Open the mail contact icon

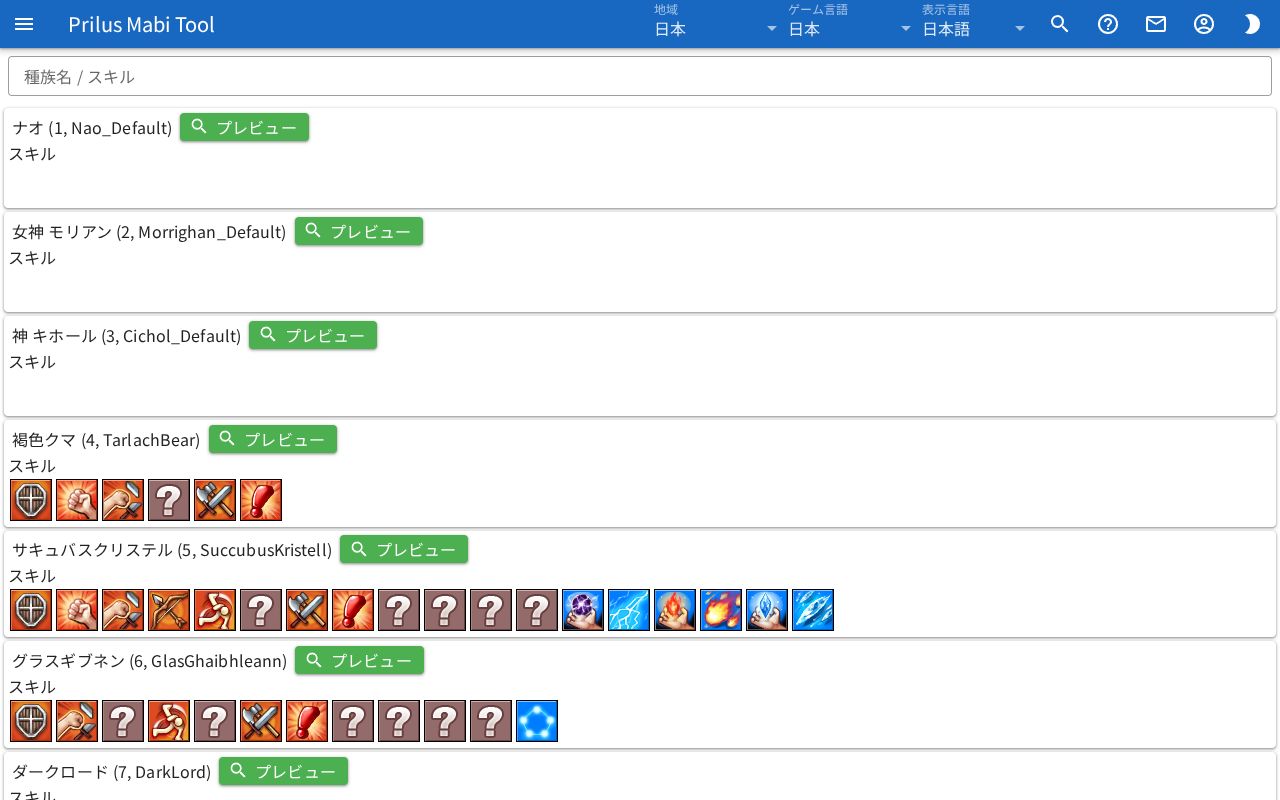point(1156,24)
